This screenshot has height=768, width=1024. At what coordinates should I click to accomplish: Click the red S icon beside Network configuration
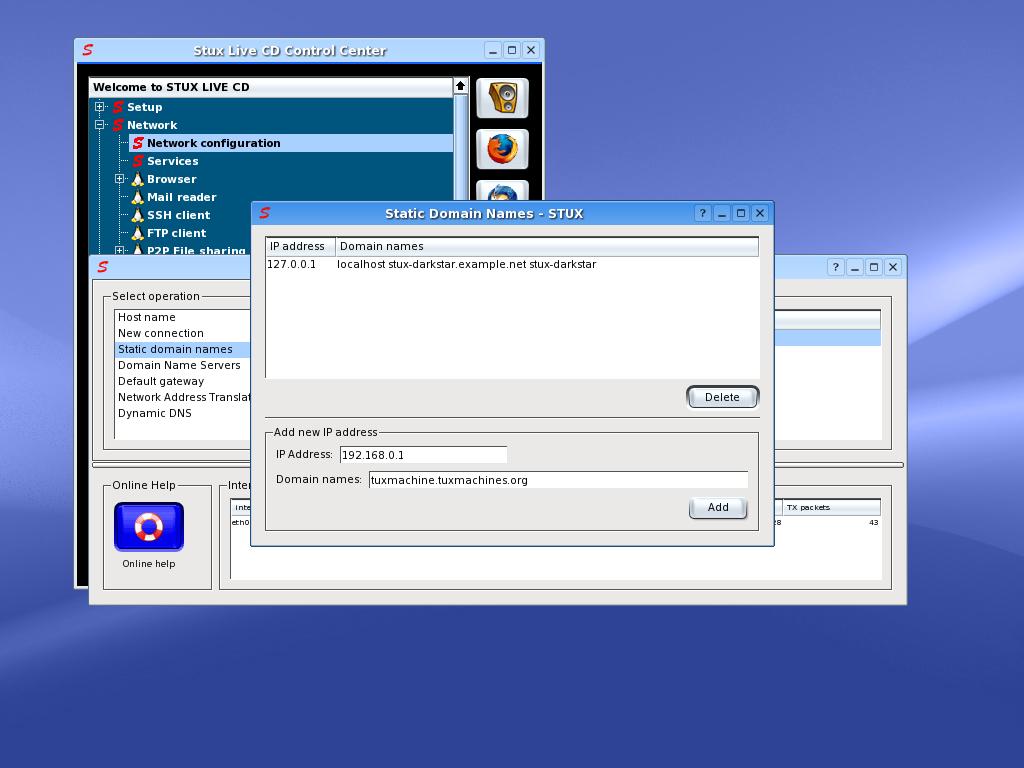(x=138, y=143)
